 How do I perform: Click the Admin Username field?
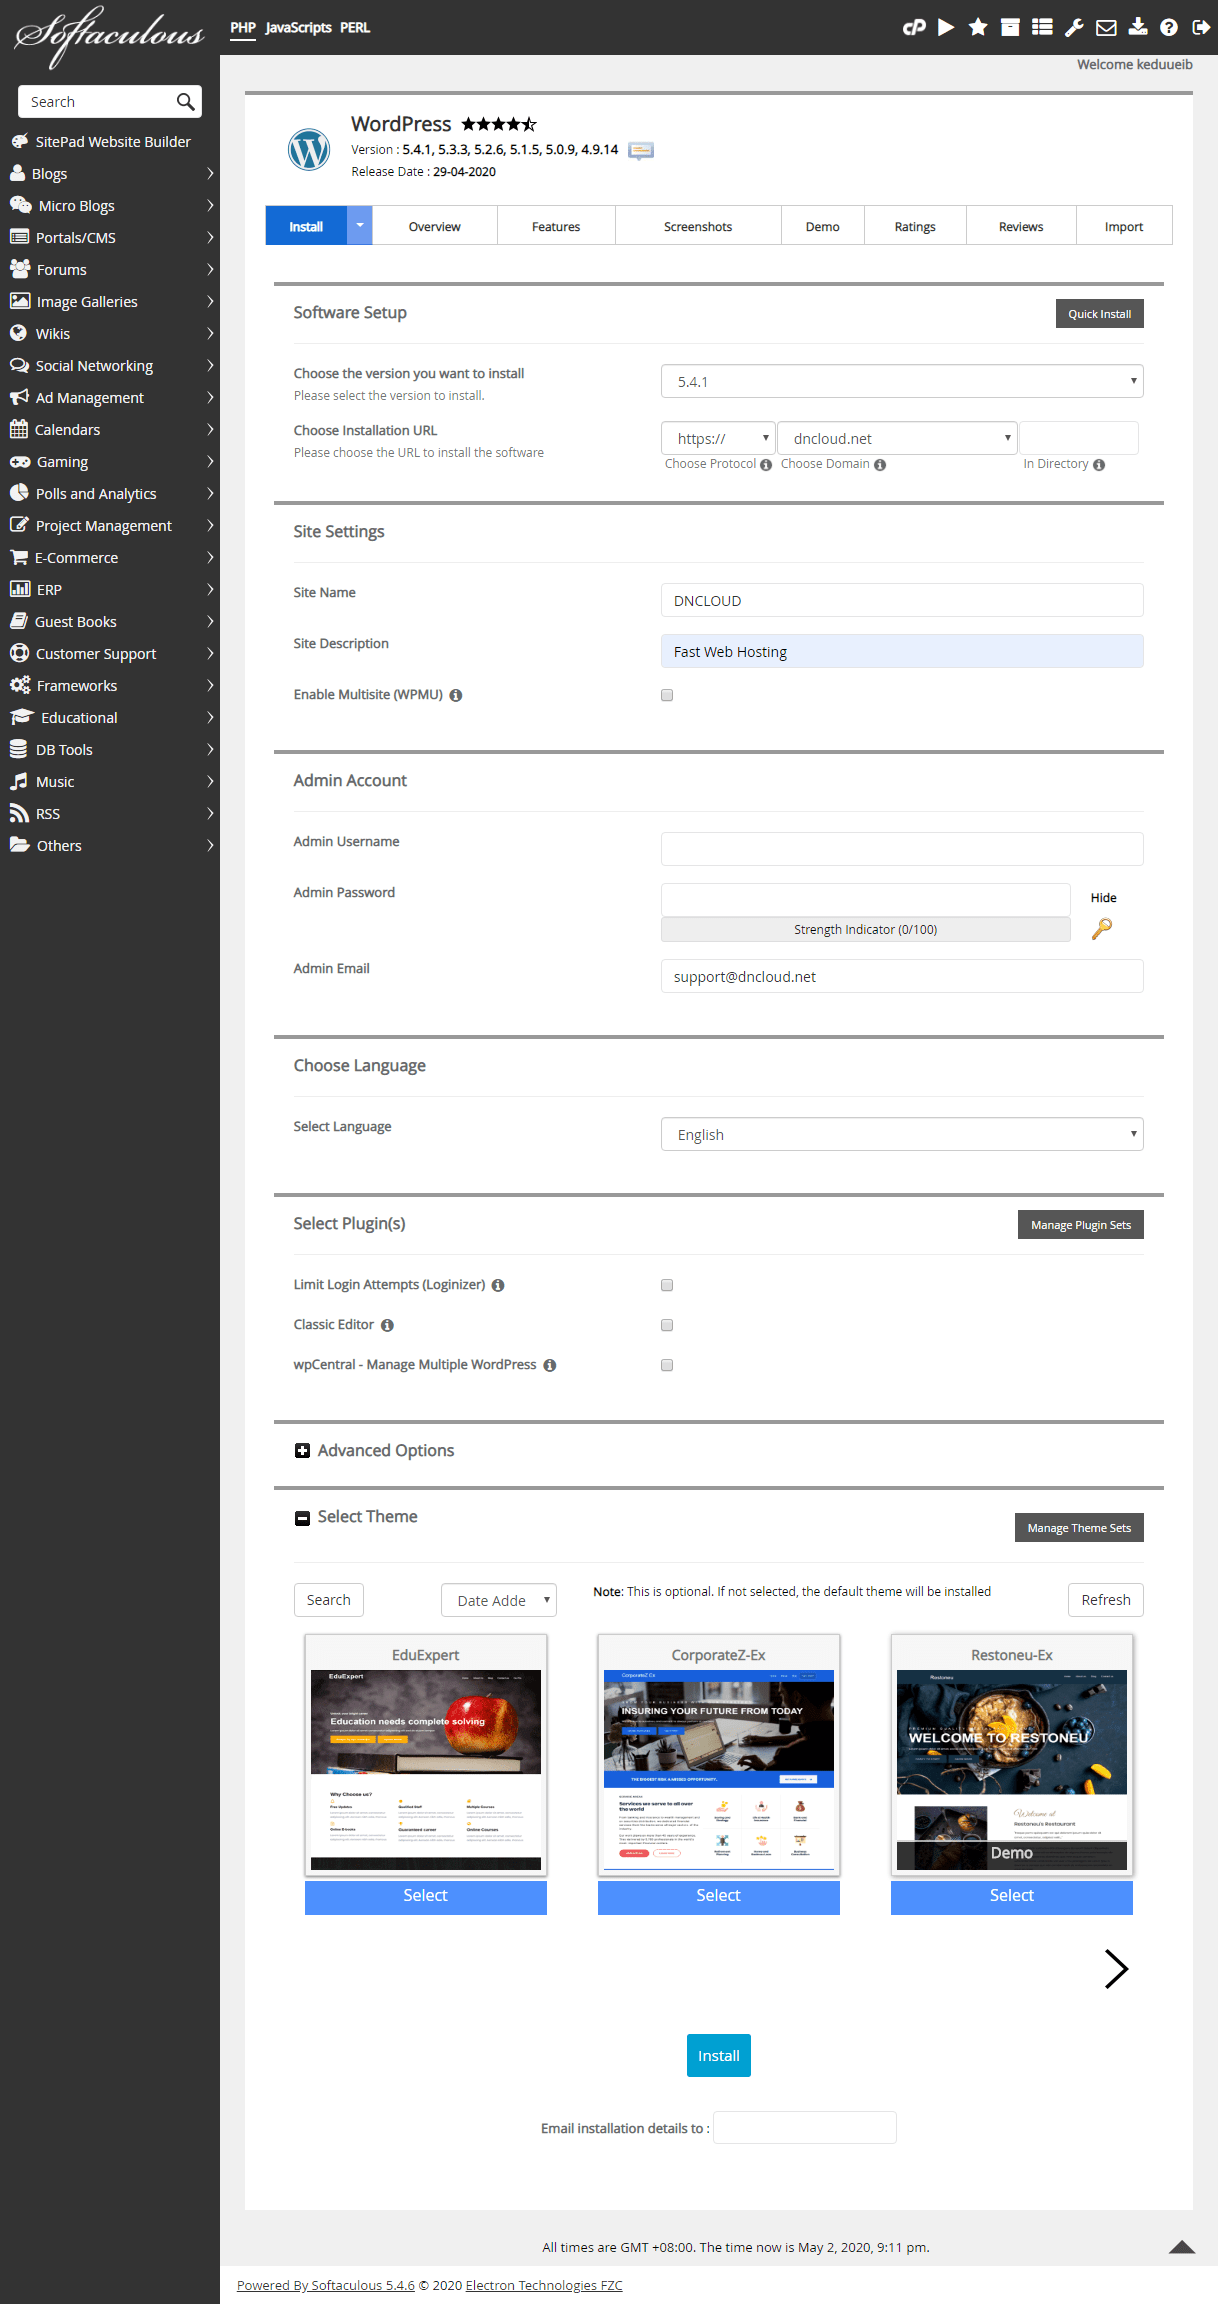point(902,848)
